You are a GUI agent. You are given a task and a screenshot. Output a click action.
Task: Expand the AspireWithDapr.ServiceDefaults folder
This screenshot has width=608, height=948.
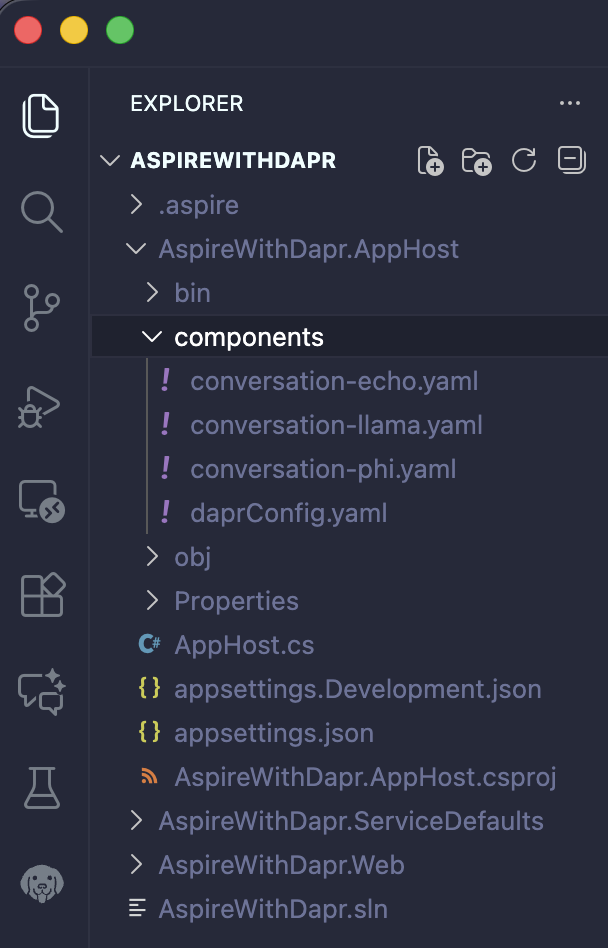point(350,821)
